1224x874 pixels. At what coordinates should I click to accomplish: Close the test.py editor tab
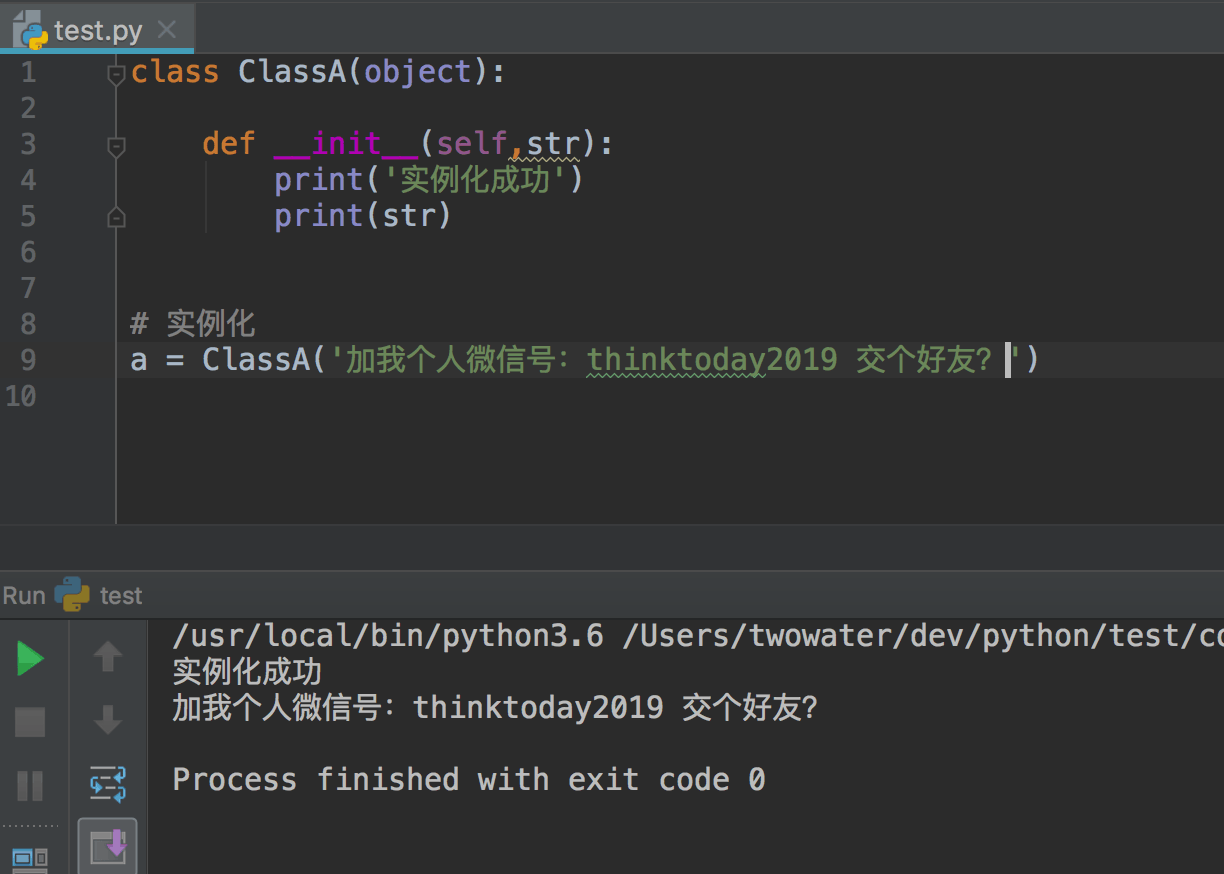(167, 30)
